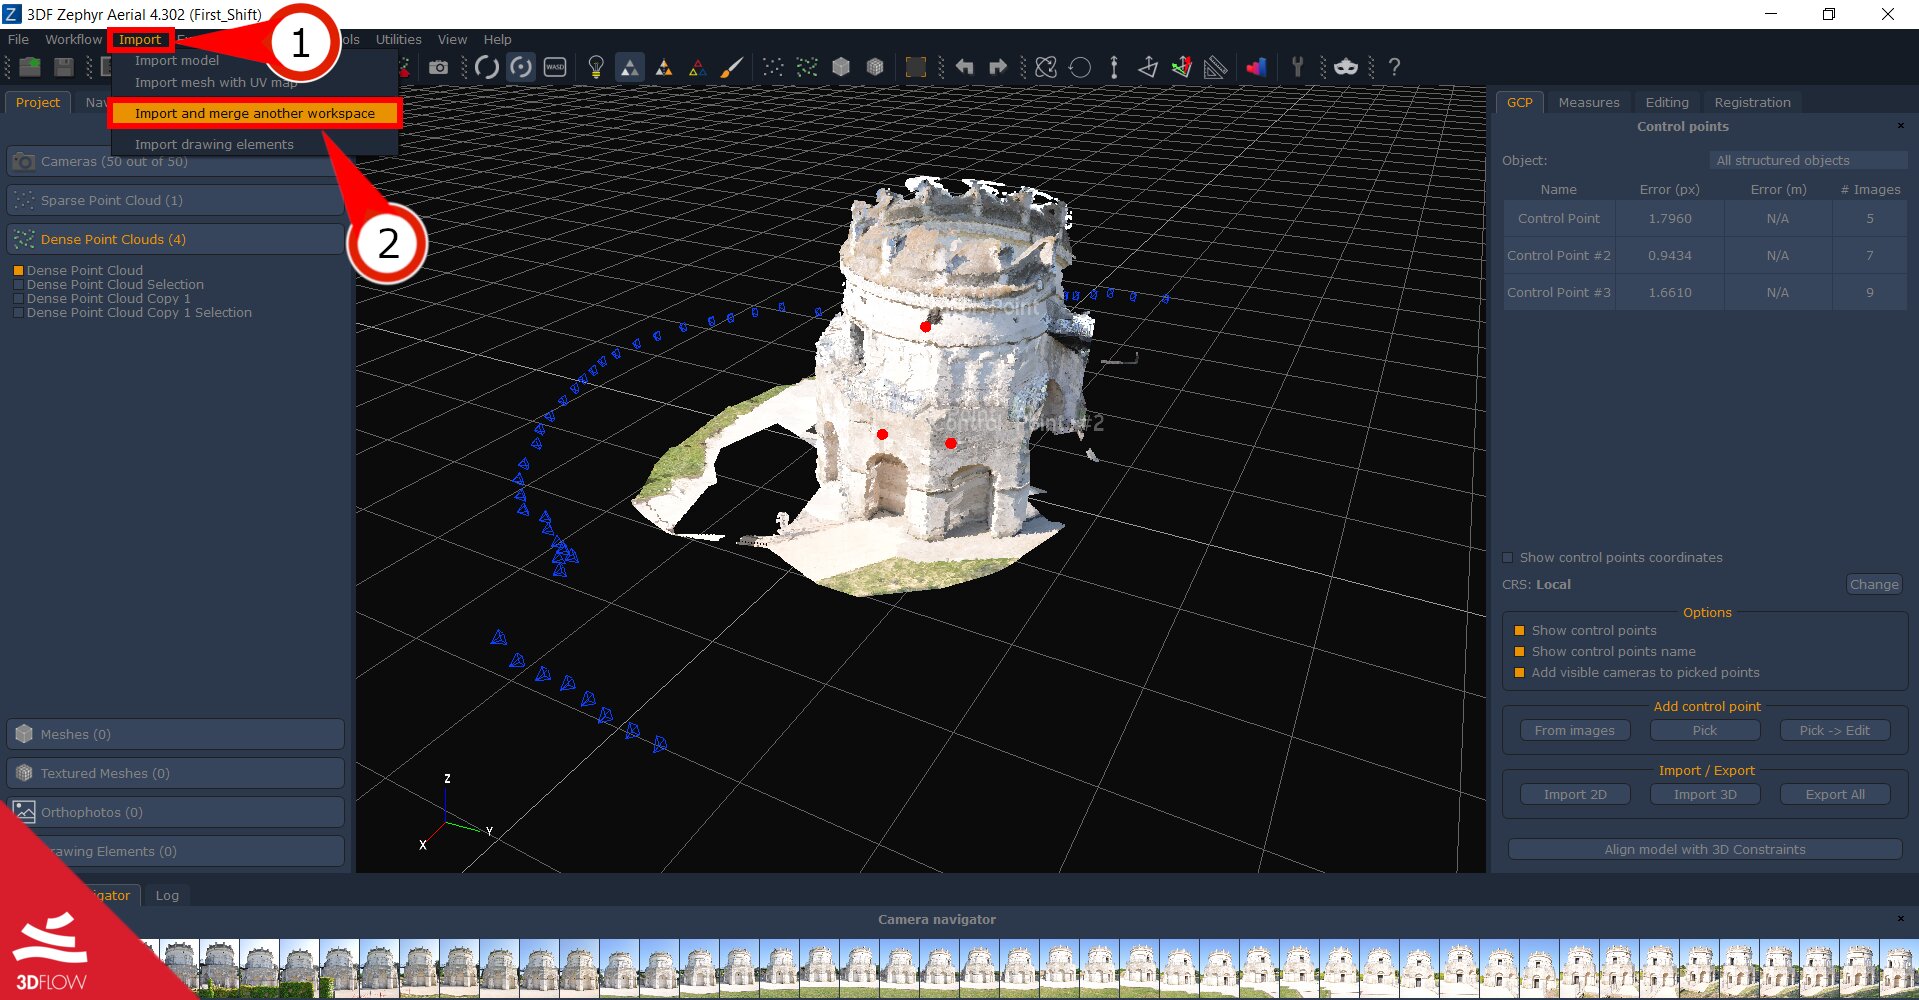Image resolution: width=1919 pixels, height=1000 pixels.
Task: Toggle the bounding box icon
Action: coord(915,67)
